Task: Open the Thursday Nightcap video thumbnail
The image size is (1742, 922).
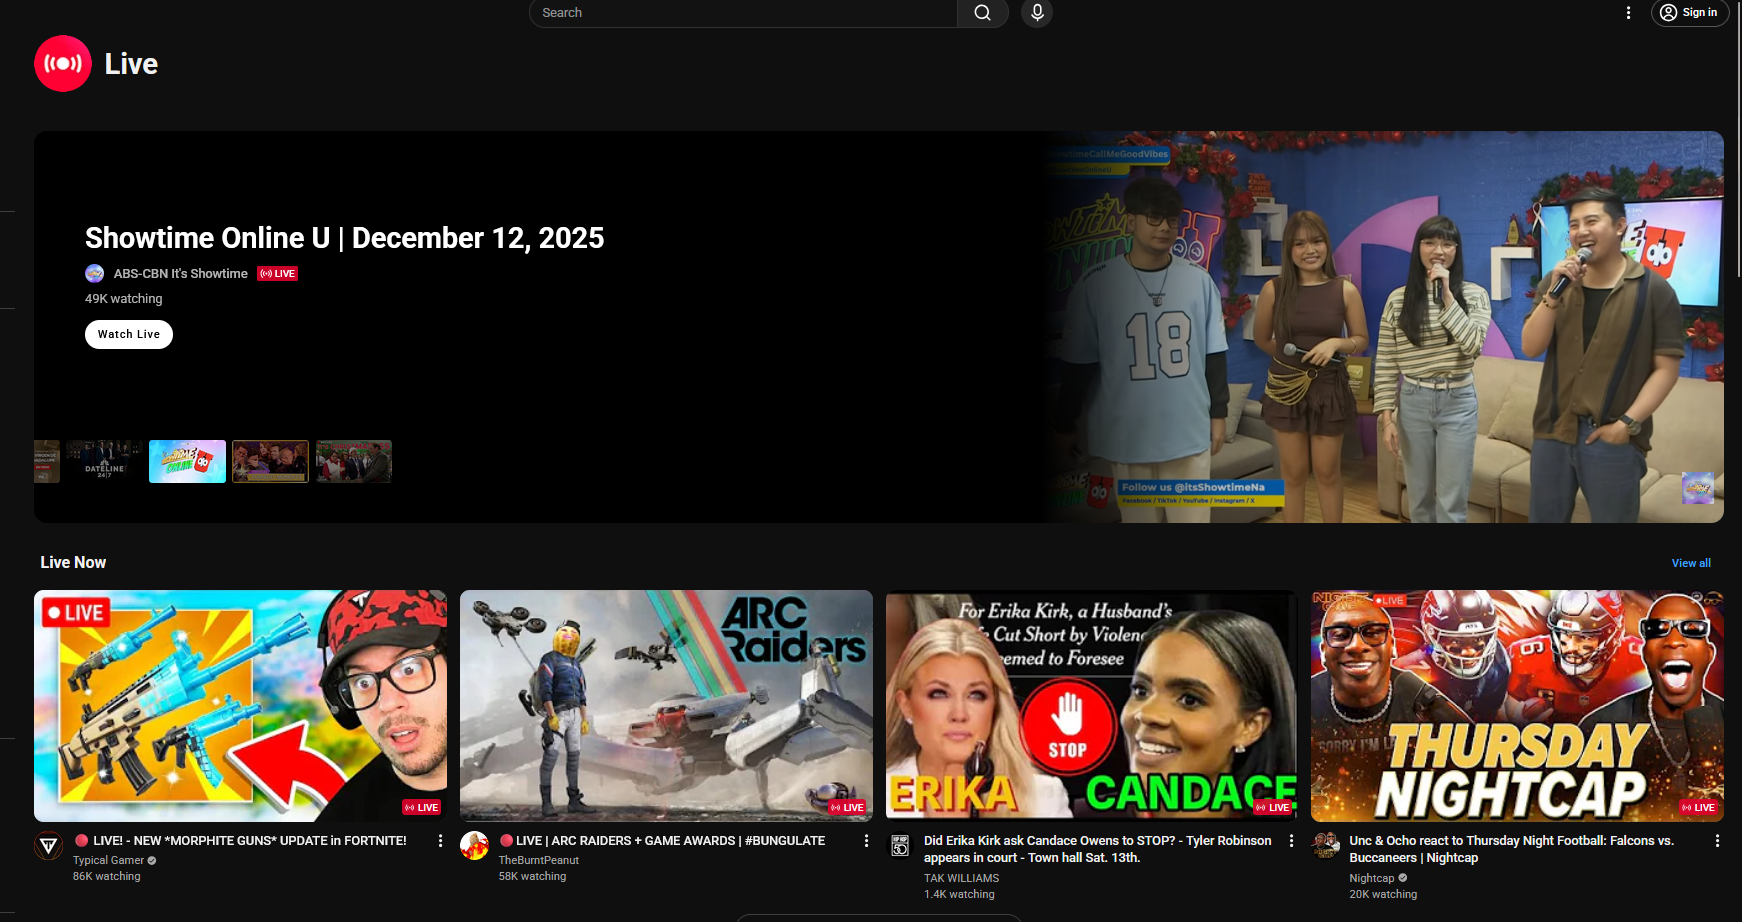Action: pos(1518,706)
